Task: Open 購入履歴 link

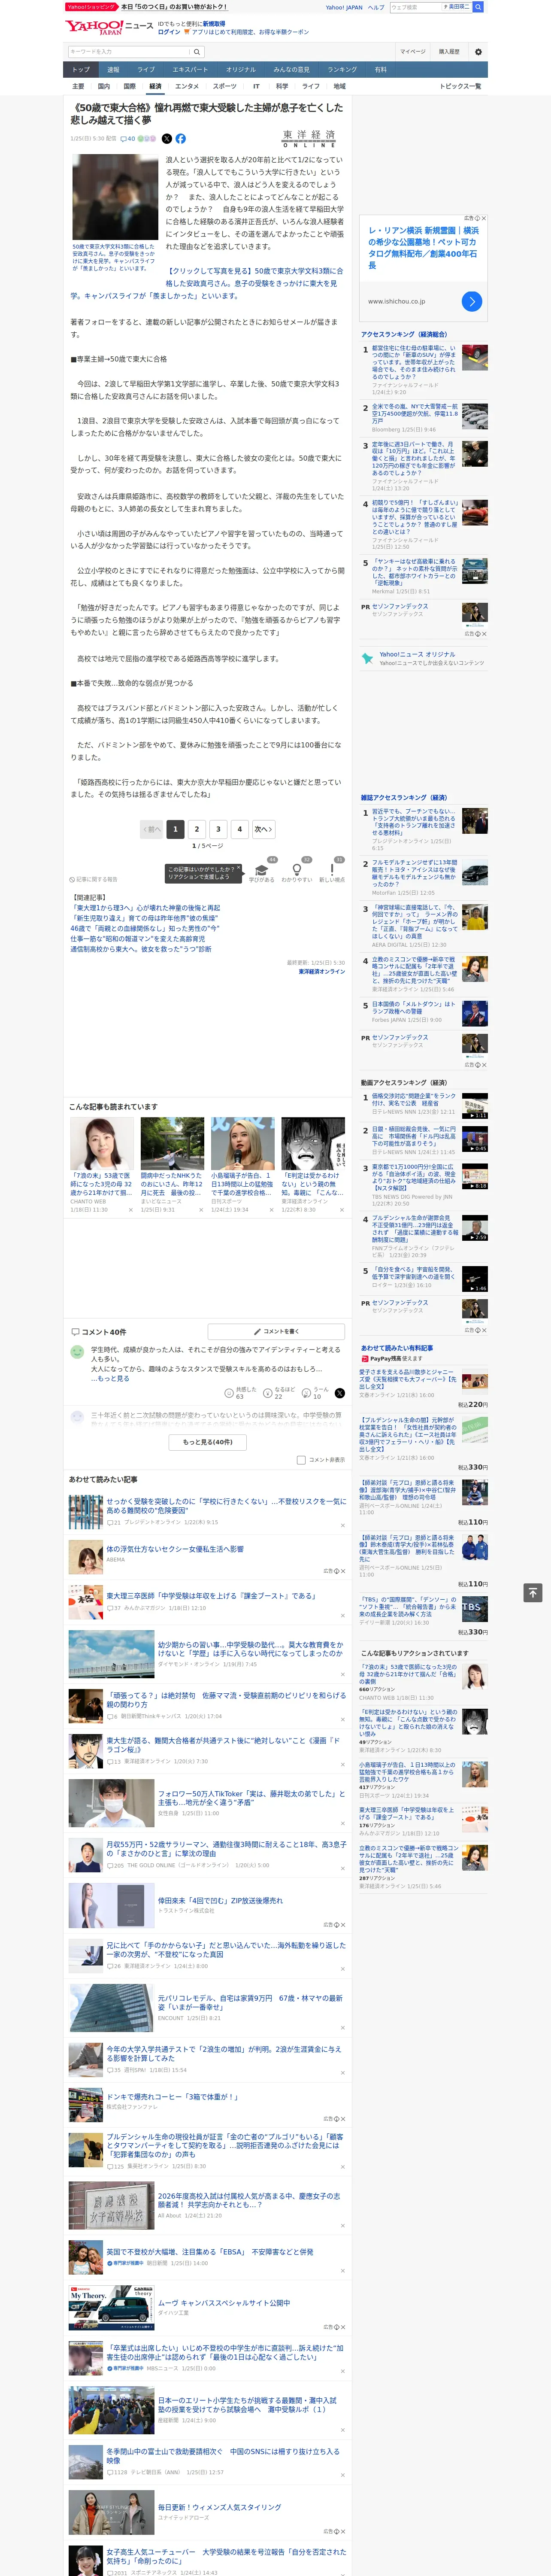Action: (x=449, y=51)
